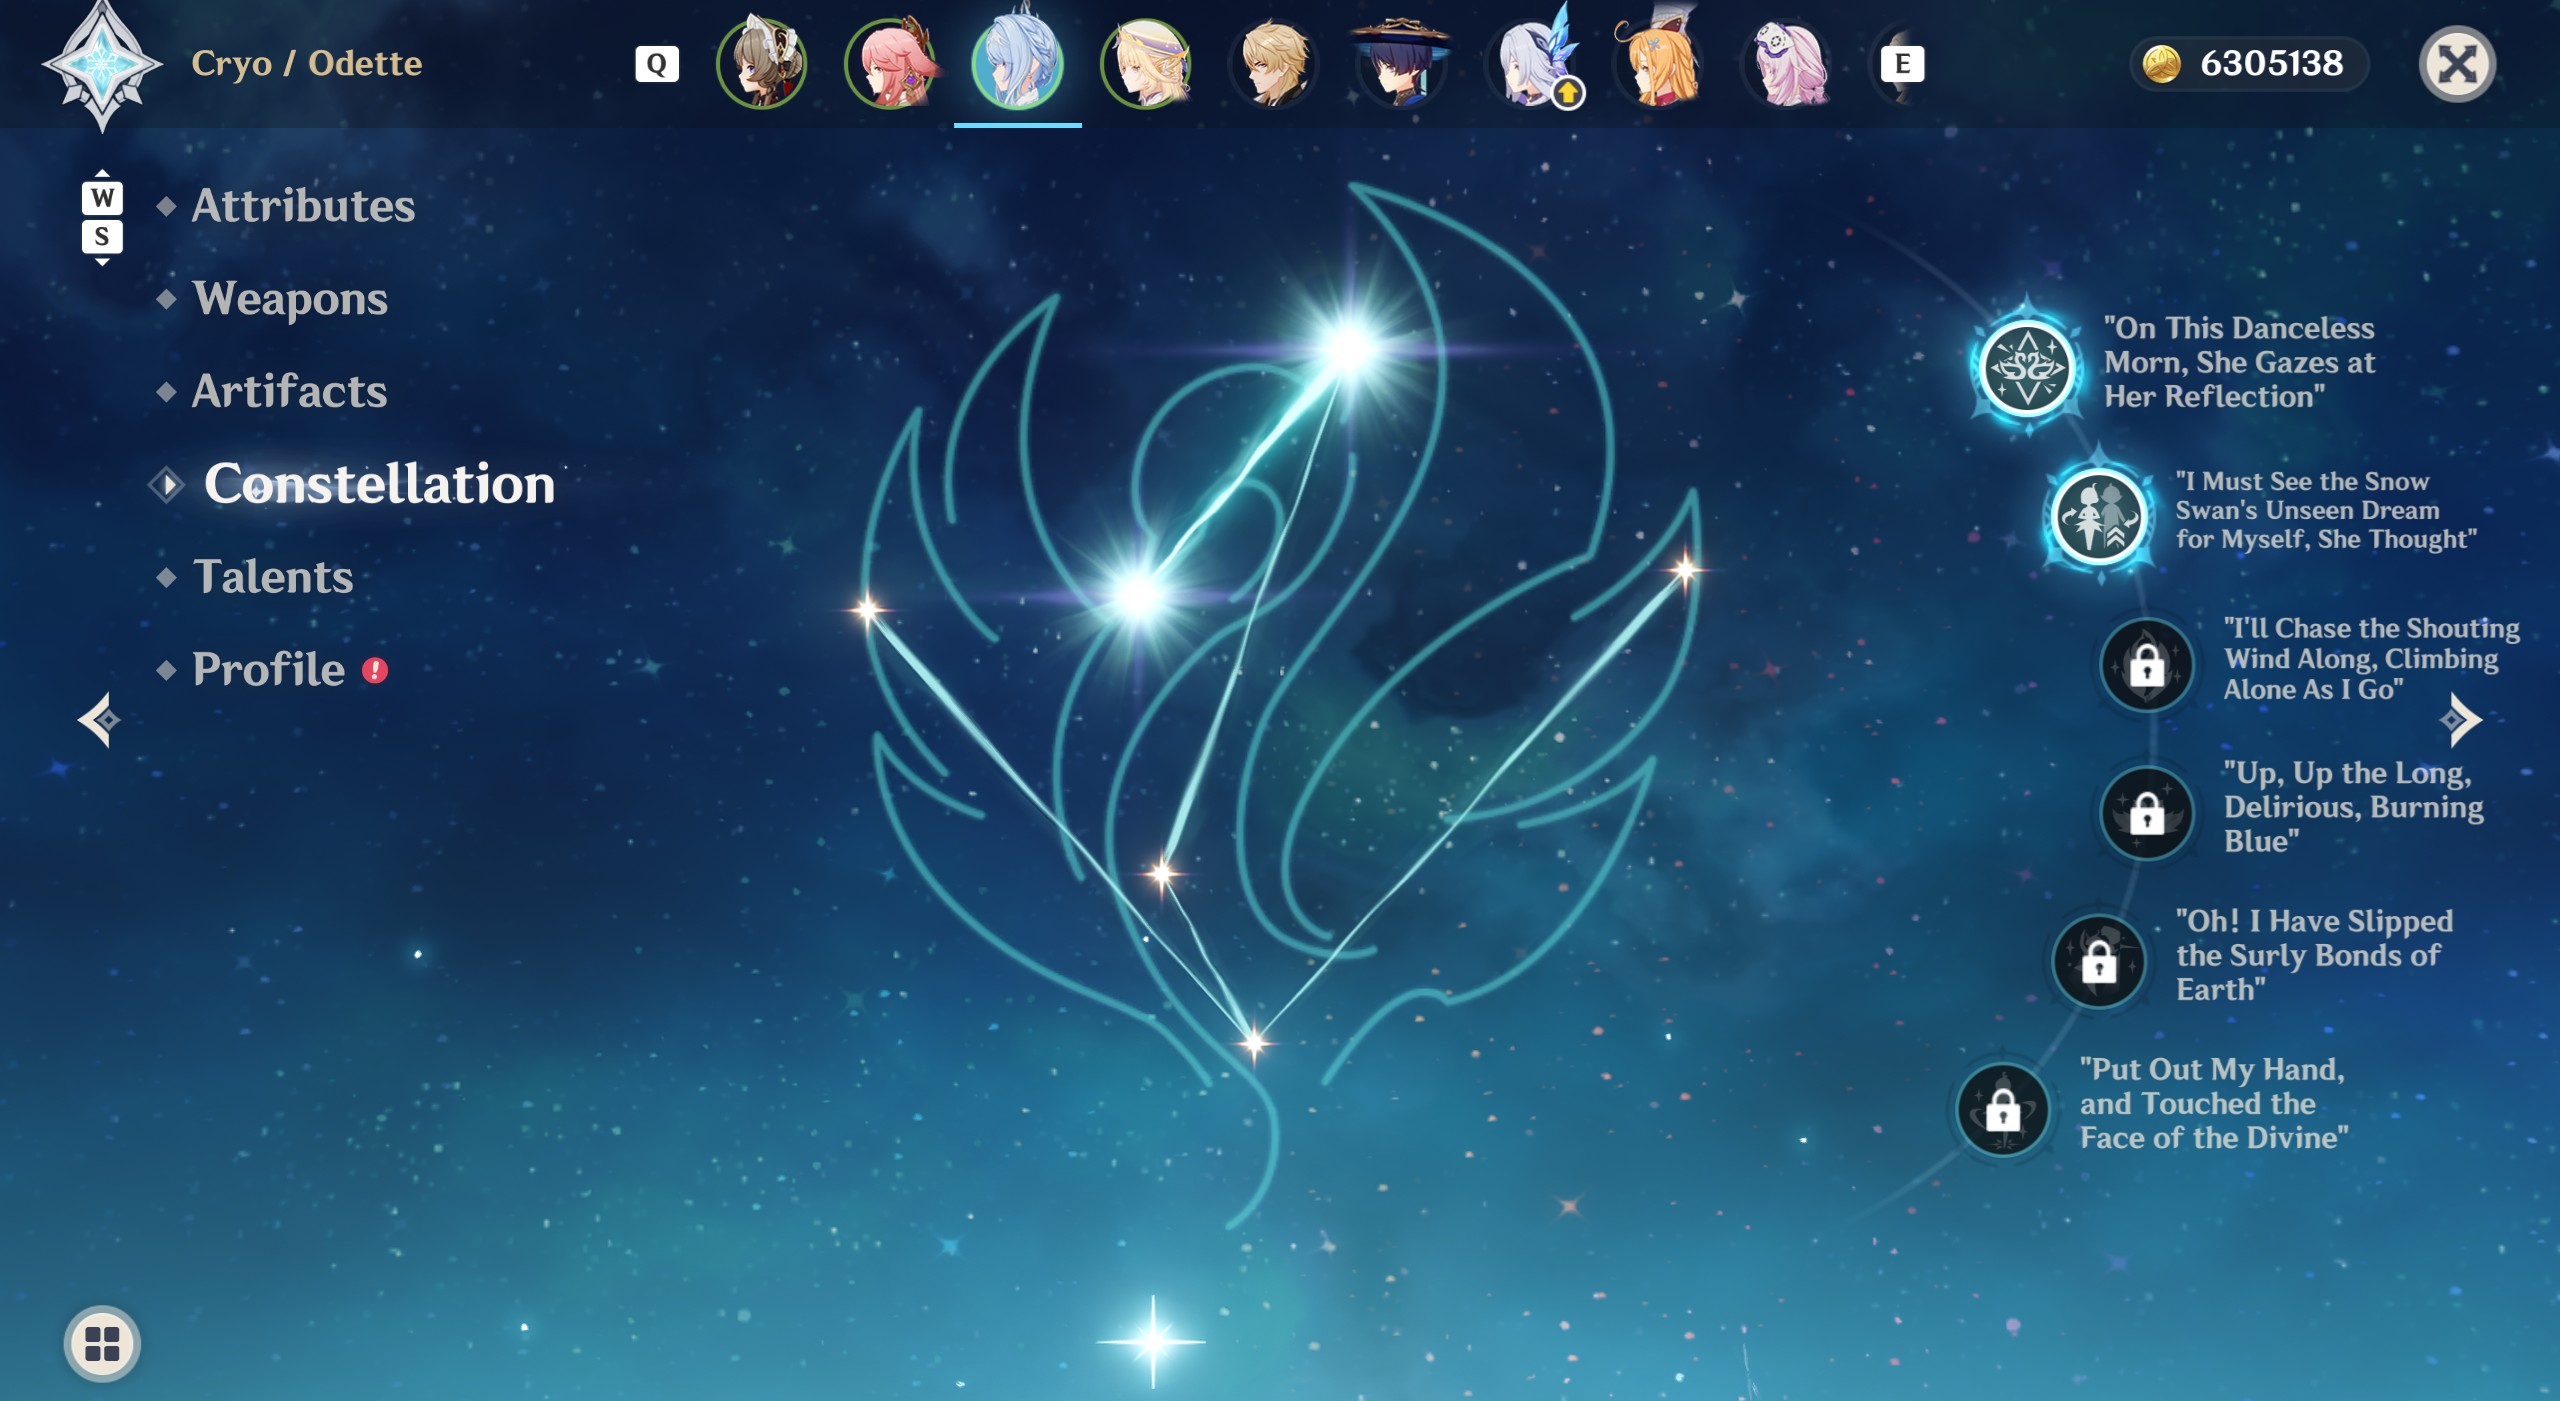This screenshot has height=1401, width=2560.
Task: Click "Put Out My Hand" constellation name
Action: point(2213,1103)
